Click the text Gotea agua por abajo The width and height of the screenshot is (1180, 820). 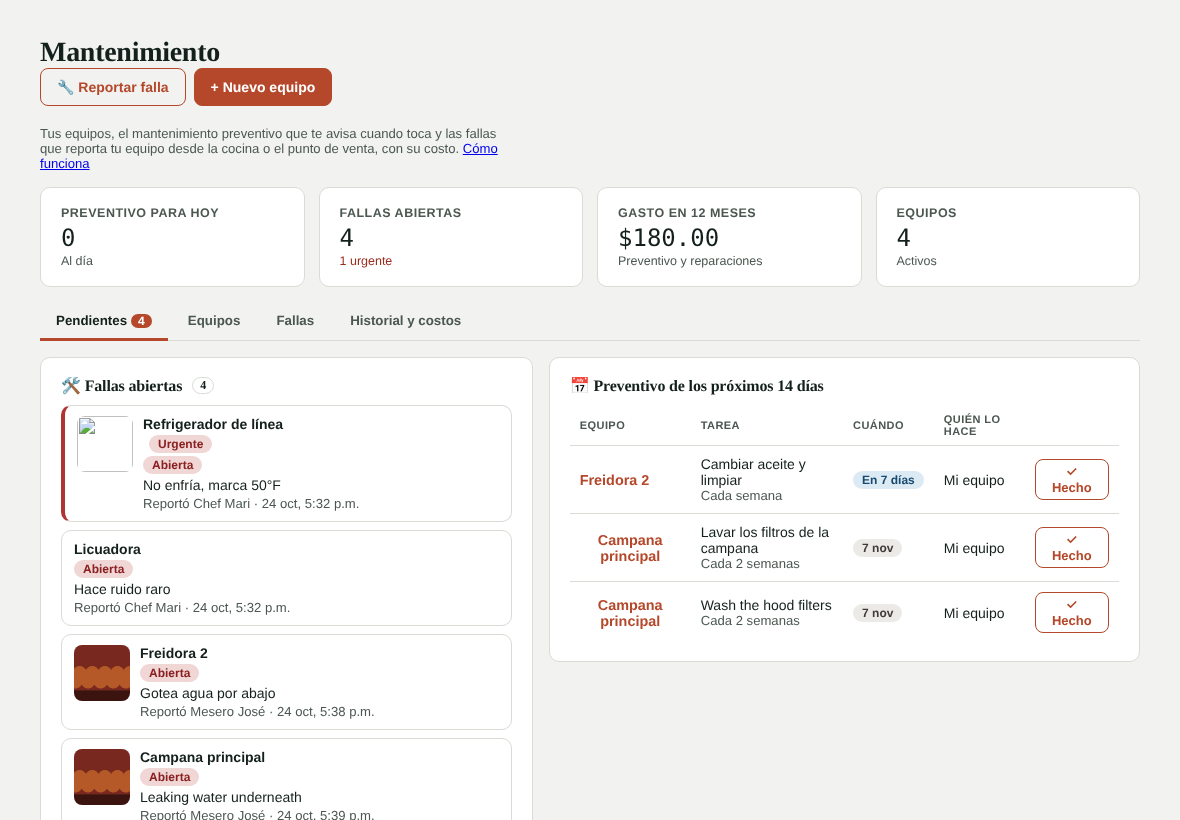coord(208,693)
